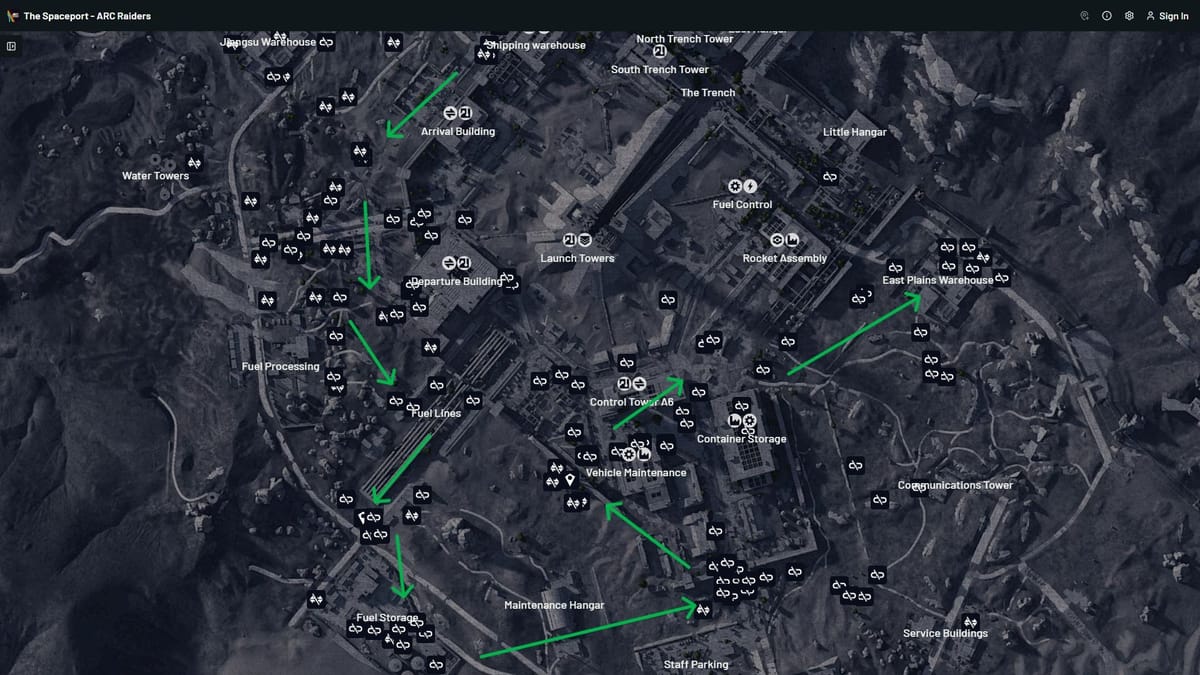
Task: Click the stacked layers icon above Launch Towers
Action: 585,240
